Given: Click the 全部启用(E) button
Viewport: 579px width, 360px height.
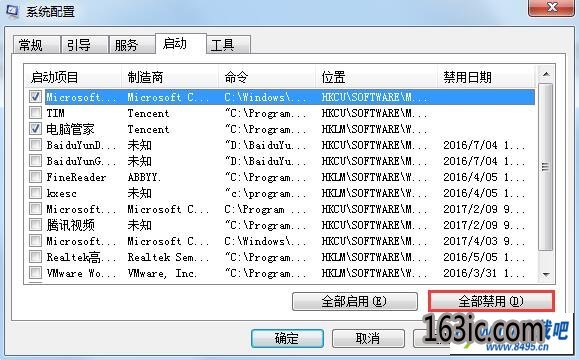Looking at the screenshot, I should click(x=354, y=302).
